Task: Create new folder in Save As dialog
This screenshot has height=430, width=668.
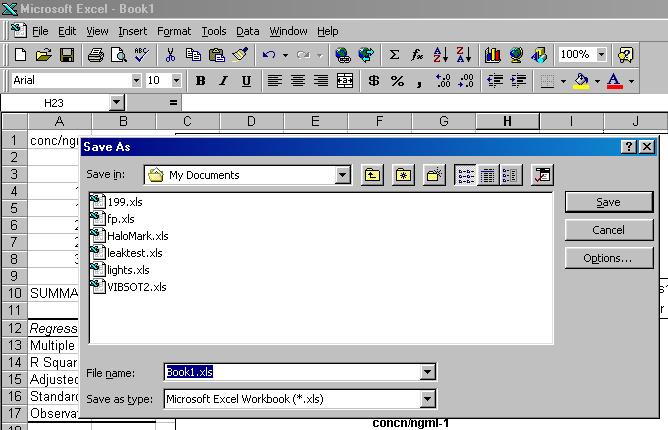Action: pyautogui.click(x=434, y=175)
